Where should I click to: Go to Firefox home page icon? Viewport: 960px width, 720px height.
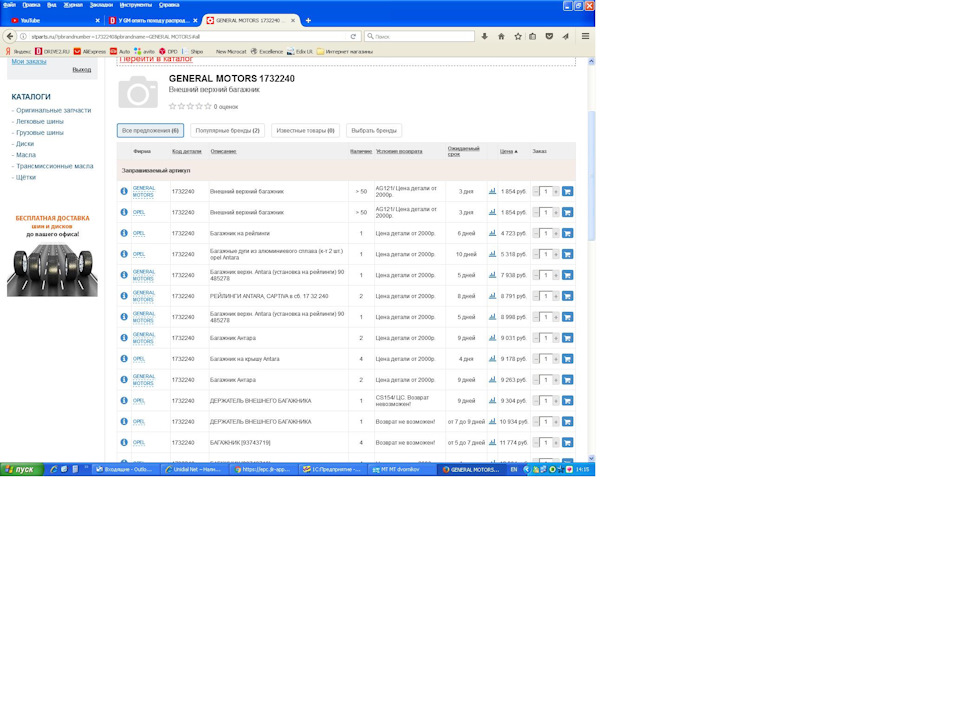(x=501, y=36)
